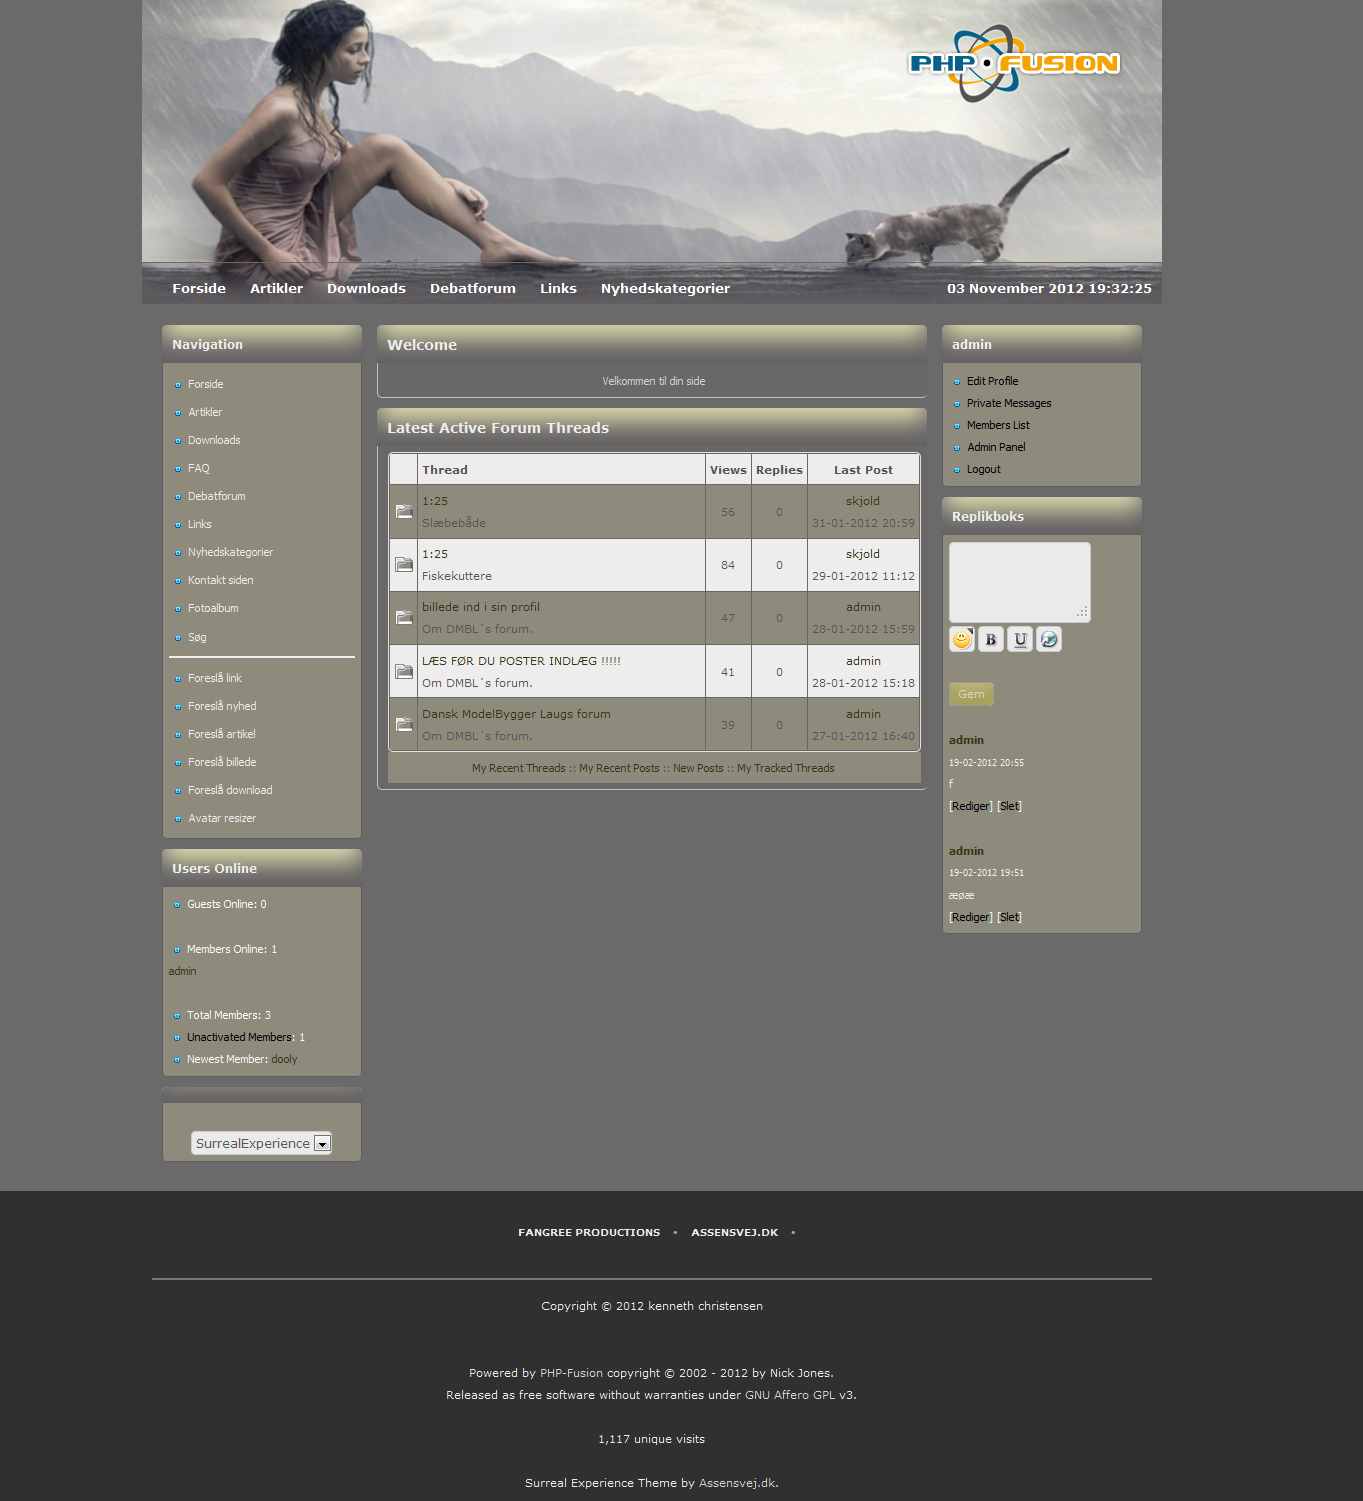This screenshot has height=1501, width=1363.
Task: Open Søg in the Navigation sidebar
Action: click(x=197, y=637)
